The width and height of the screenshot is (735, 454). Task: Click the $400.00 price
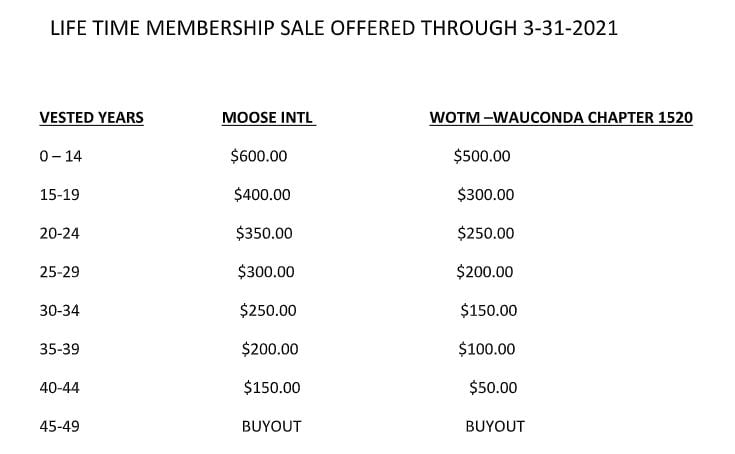point(262,195)
